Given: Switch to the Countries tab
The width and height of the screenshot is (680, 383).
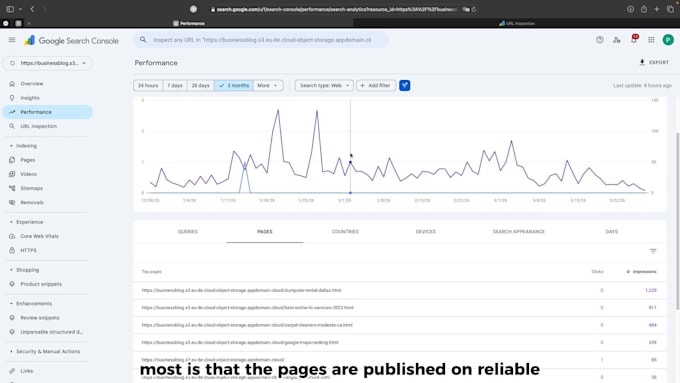Looking at the screenshot, I should coord(345,232).
